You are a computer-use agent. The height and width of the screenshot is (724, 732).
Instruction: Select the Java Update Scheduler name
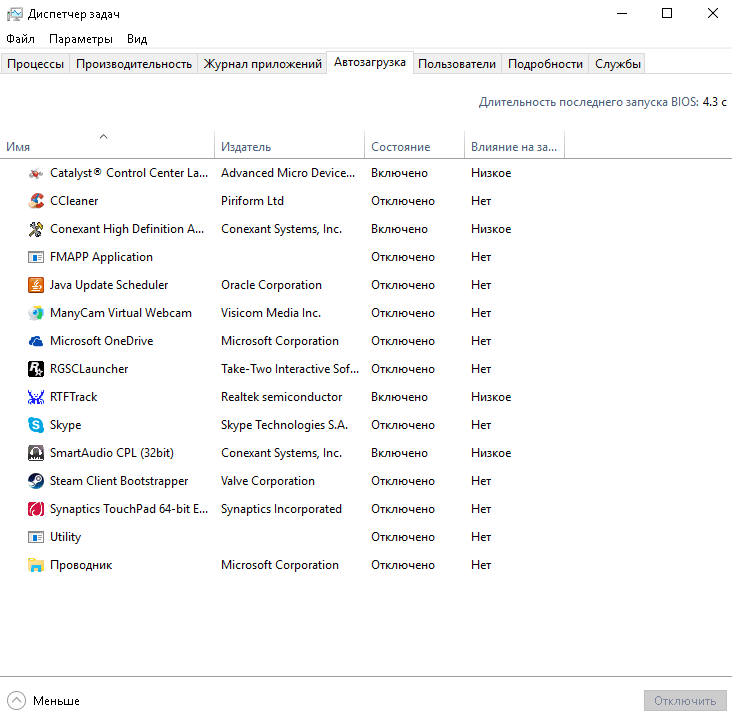click(x=109, y=285)
